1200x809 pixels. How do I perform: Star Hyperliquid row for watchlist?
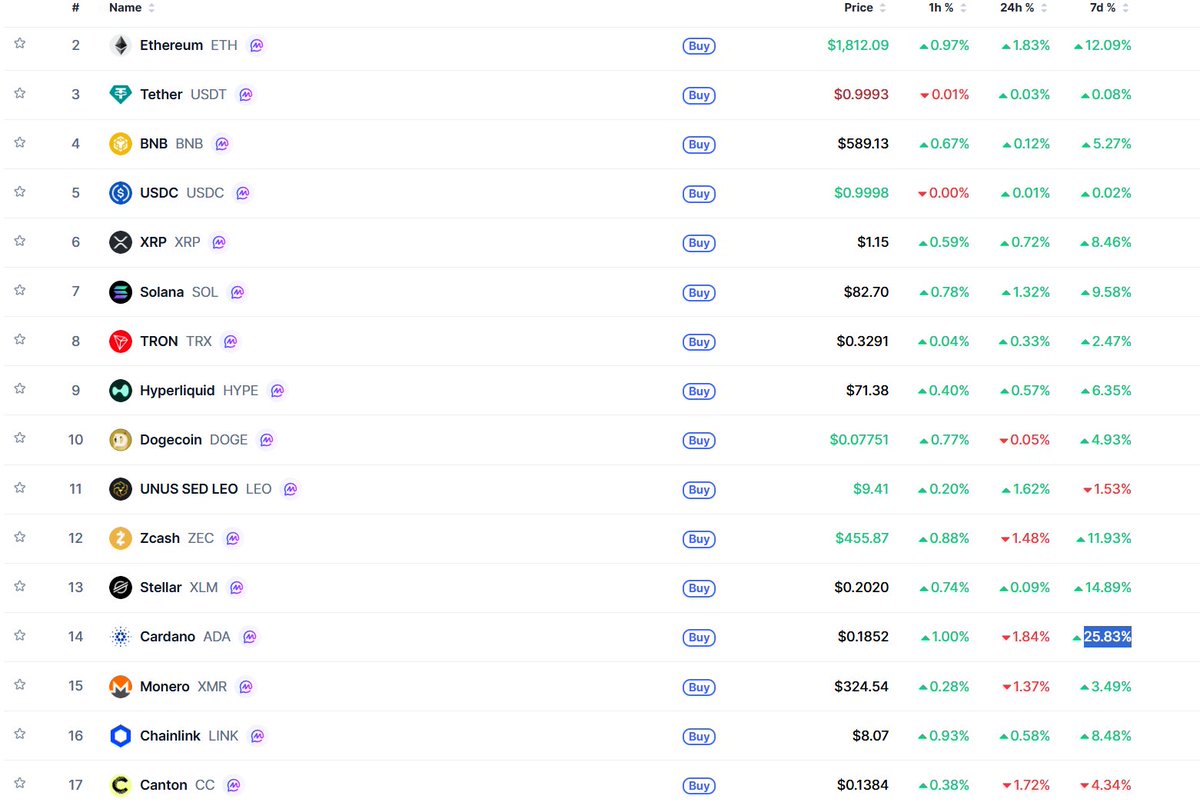click(19, 389)
